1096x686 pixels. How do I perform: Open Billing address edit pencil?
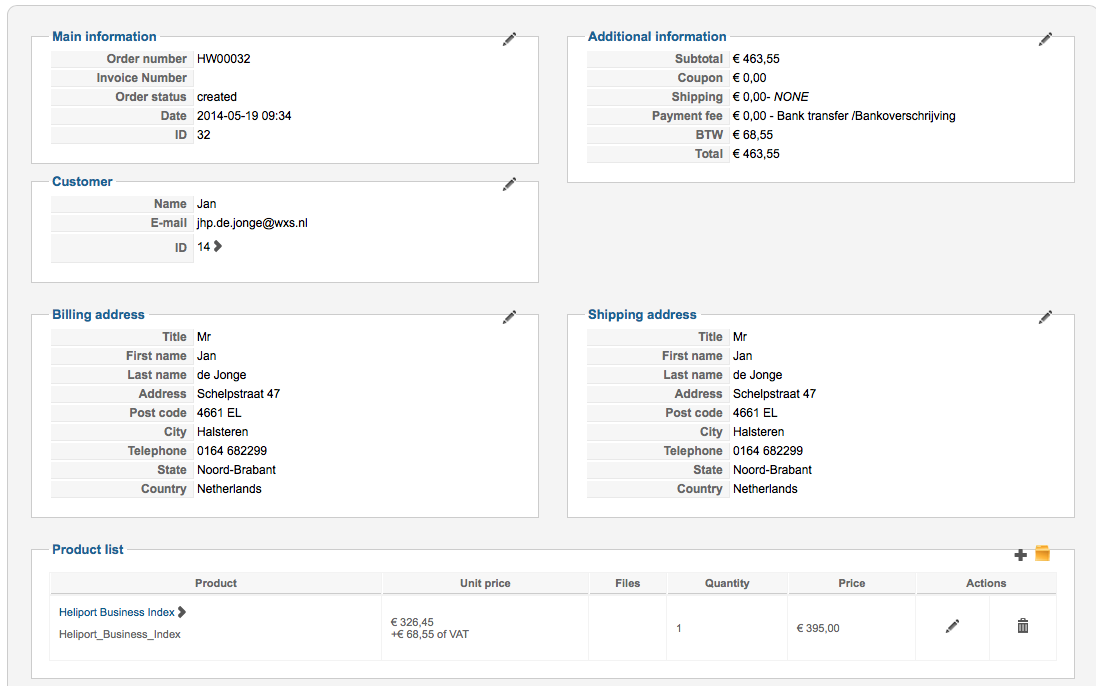(509, 317)
